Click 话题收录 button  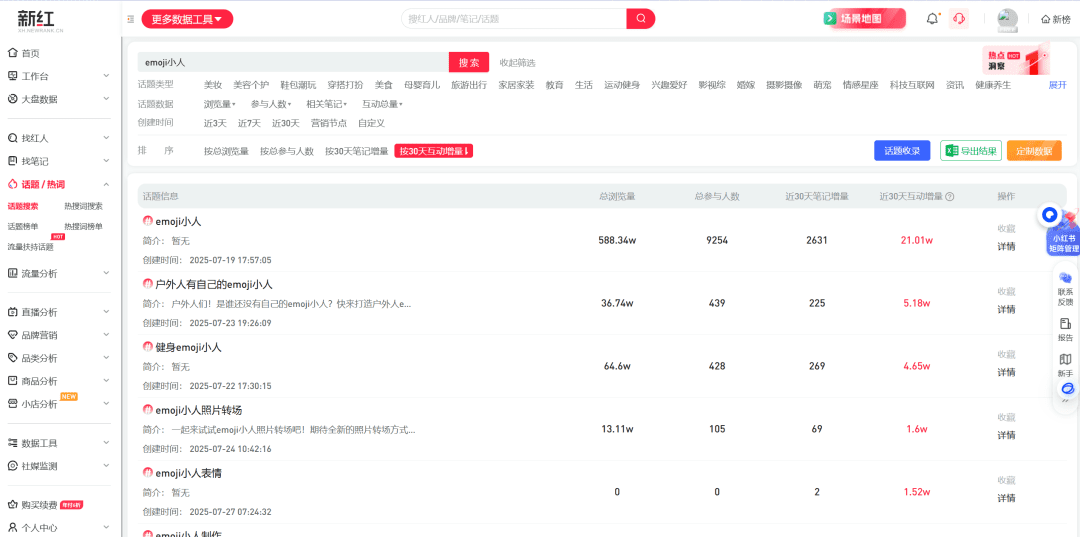pos(902,151)
